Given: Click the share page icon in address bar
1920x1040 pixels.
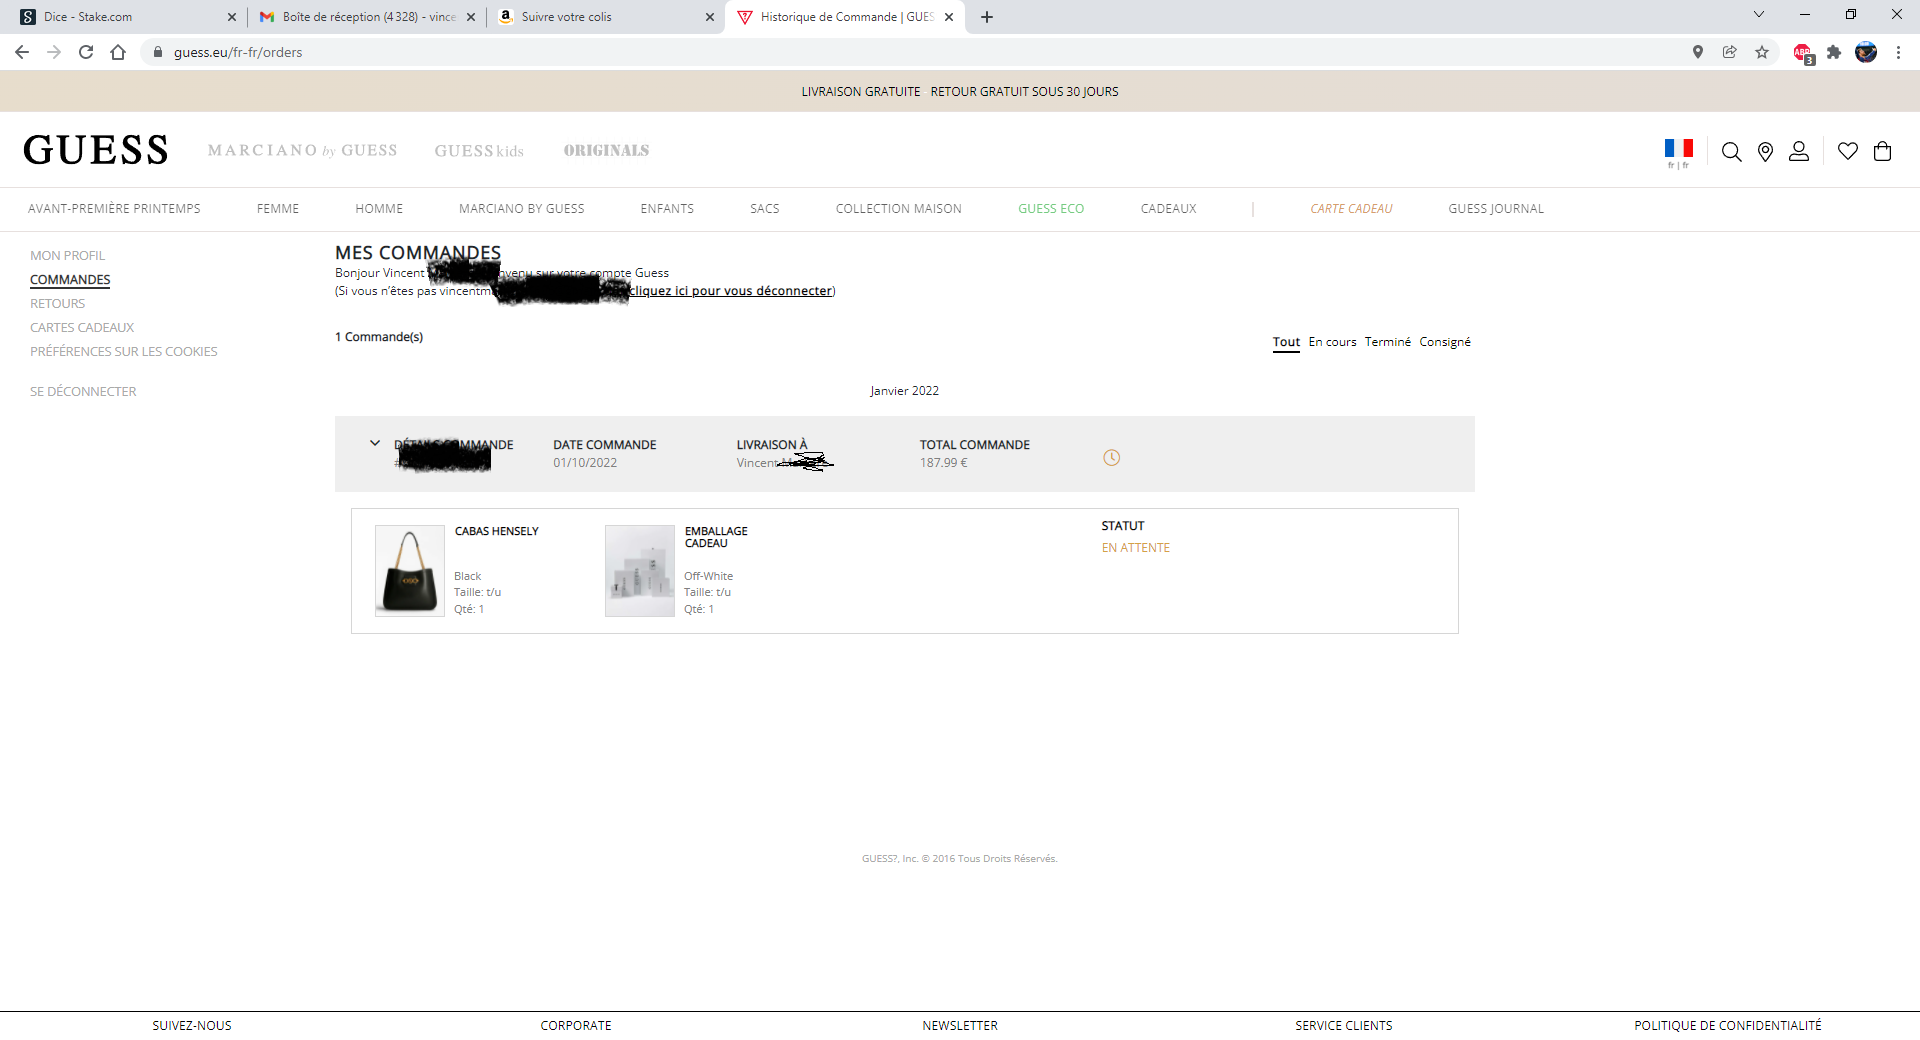Looking at the screenshot, I should (x=1730, y=52).
